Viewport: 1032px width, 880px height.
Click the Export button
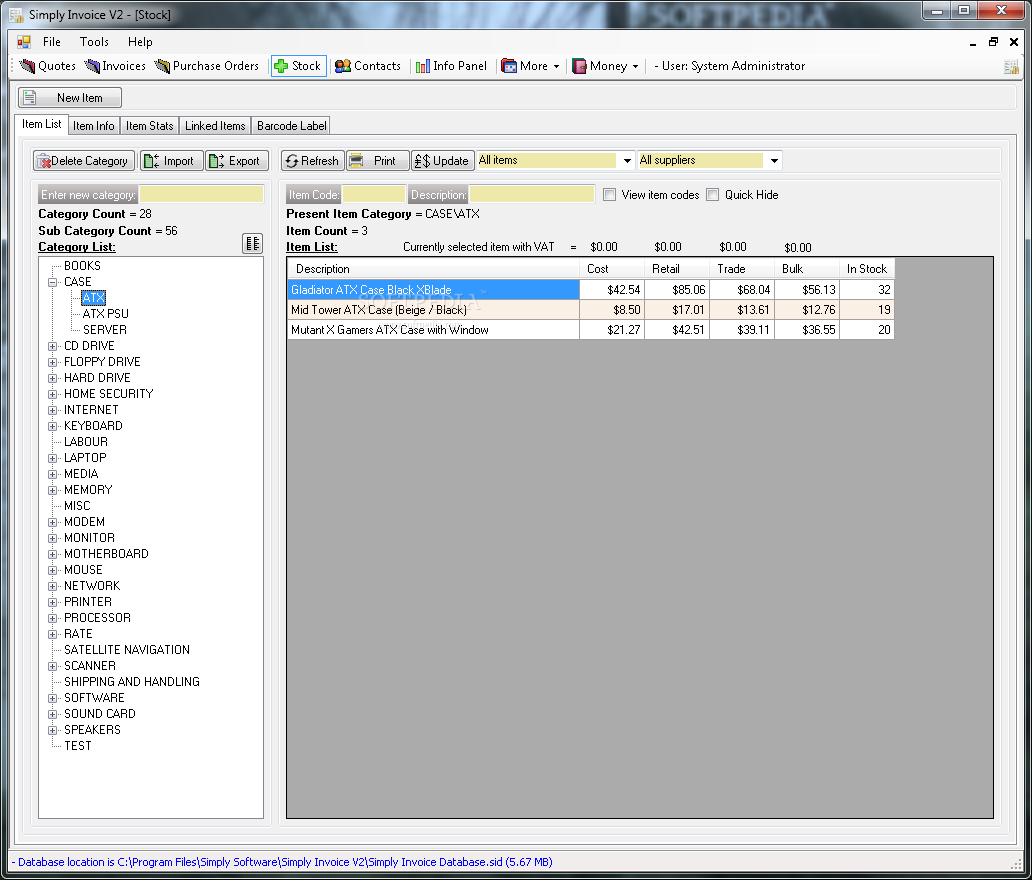[x=237, y=161]
